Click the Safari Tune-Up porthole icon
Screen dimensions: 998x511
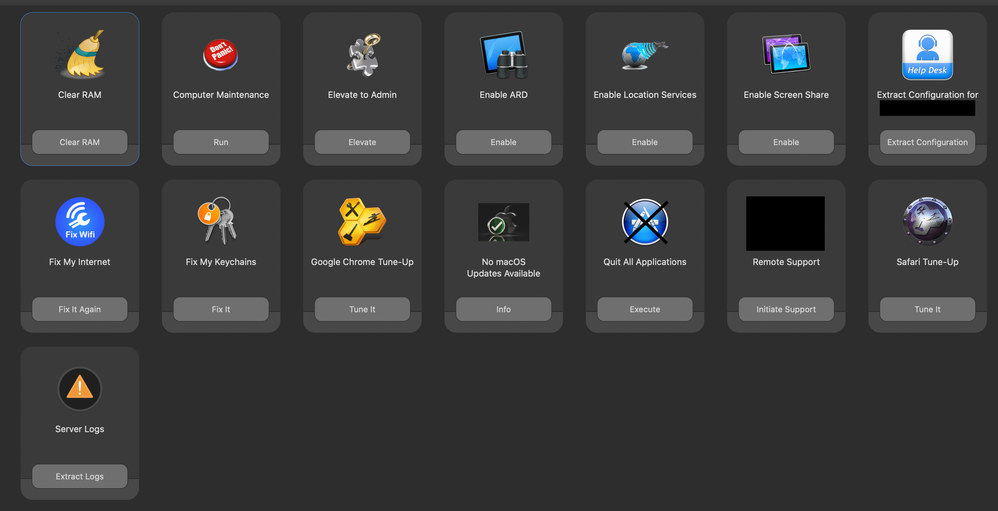927,221
